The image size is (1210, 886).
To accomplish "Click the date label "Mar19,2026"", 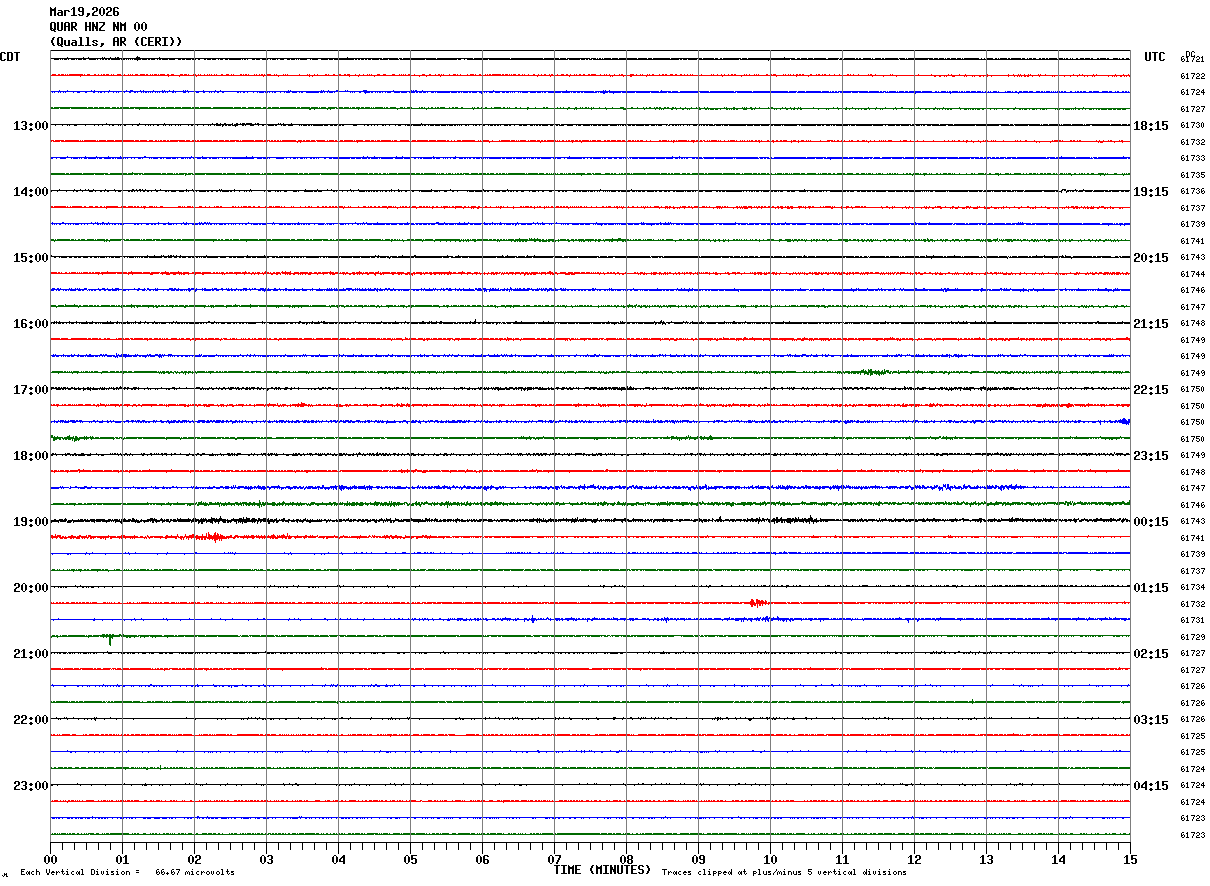I will click(84, 12).
